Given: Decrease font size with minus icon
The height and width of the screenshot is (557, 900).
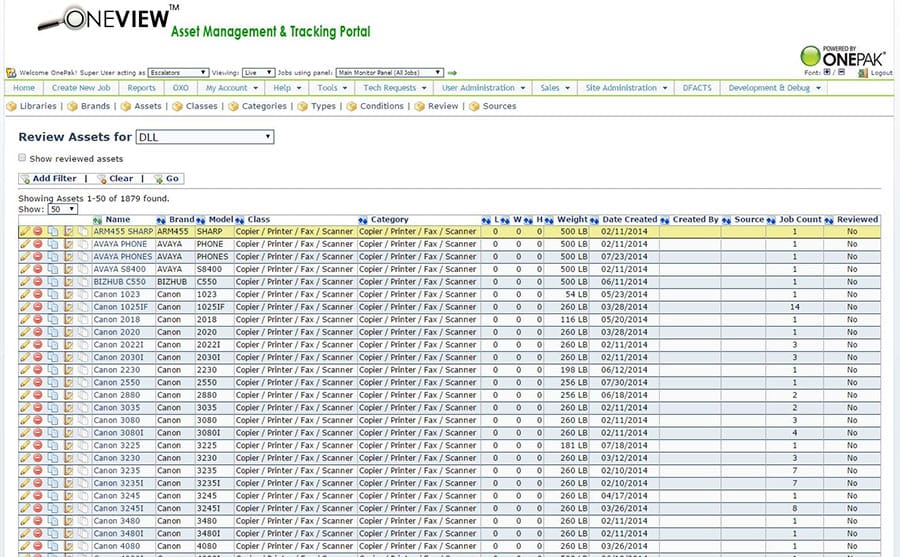Looking at the screenshot, I should [x=841, y=72].
